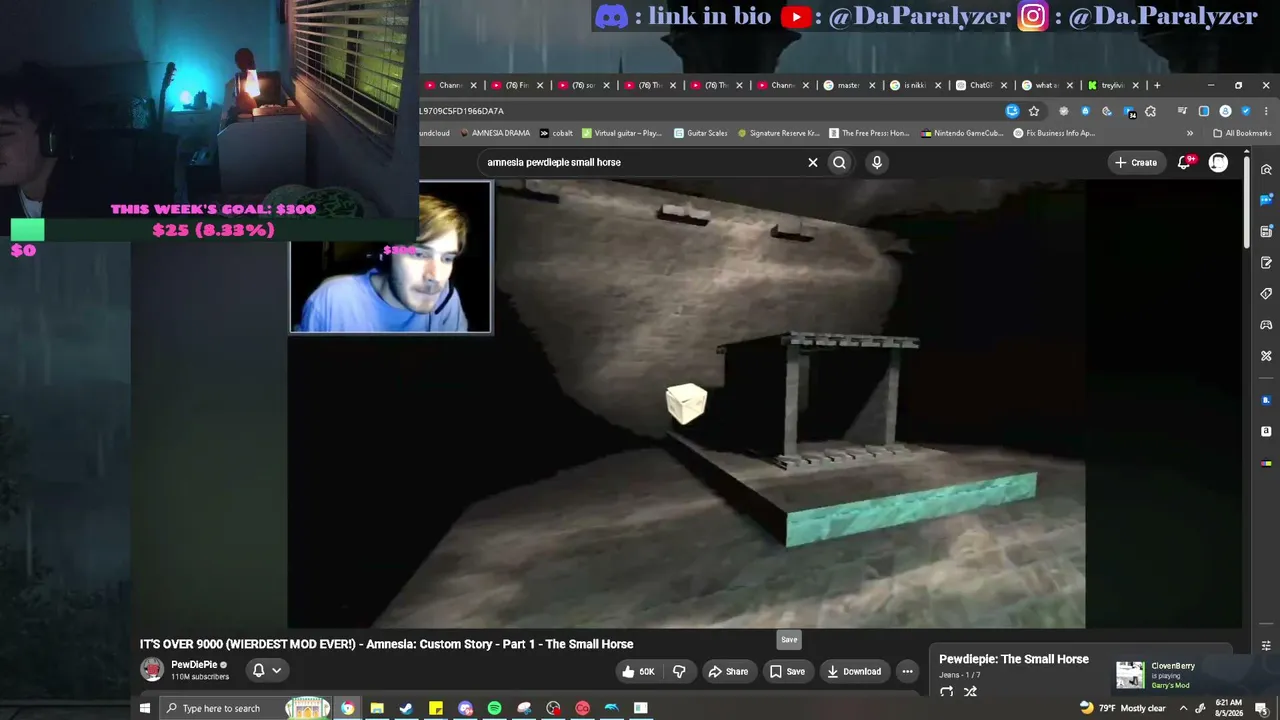The image size is (1280, 720).
Task: Bookmark this page with the star icon
Action: coord(1034,111)
